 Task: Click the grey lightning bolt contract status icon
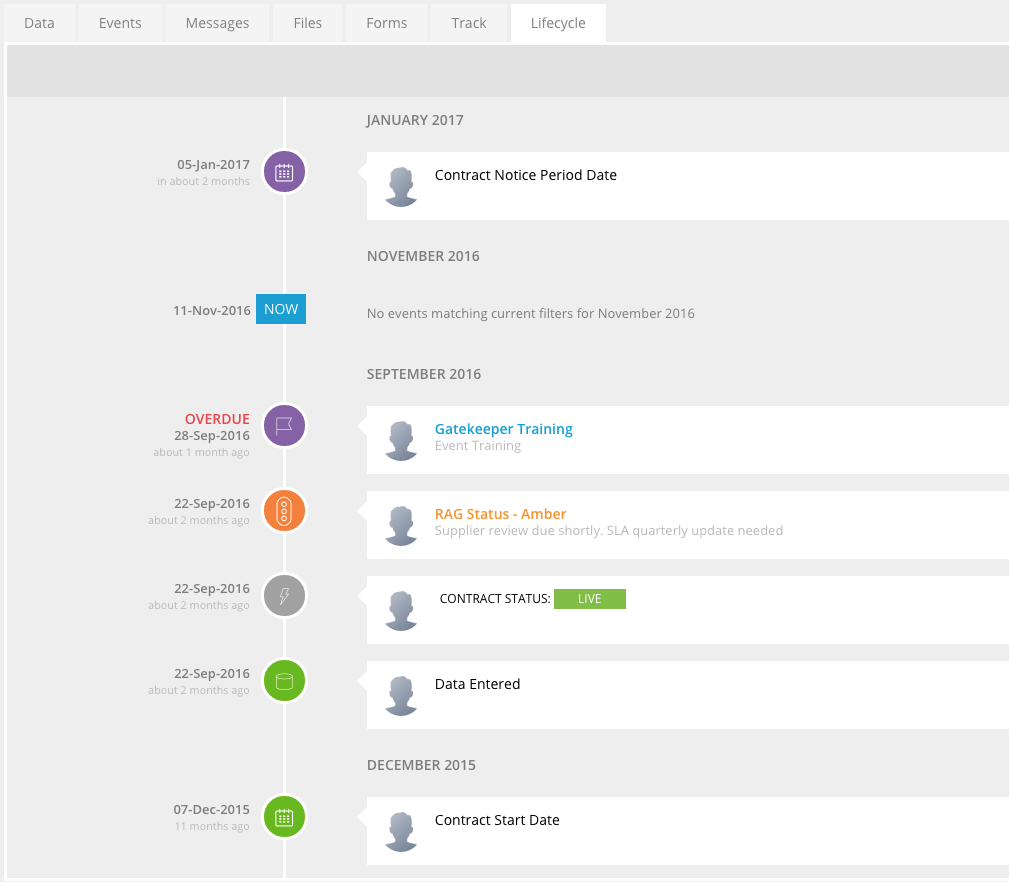(x=284, y=596)
